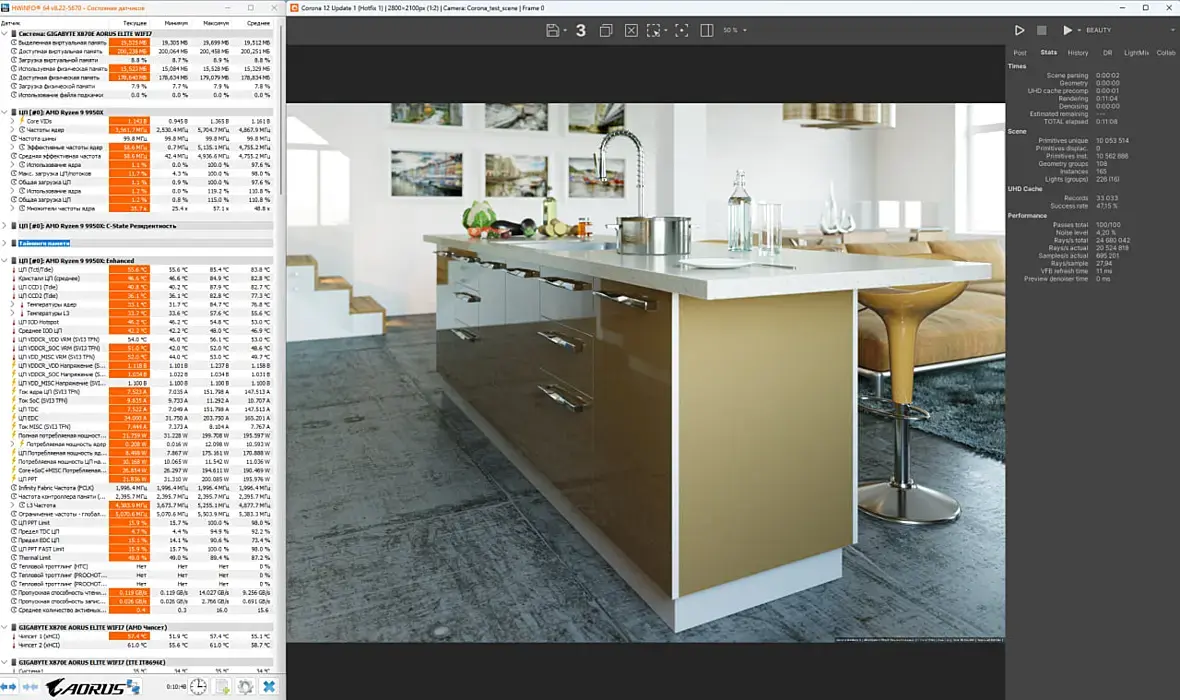
Task: Start interactive render with solid play icon
Action: 1066,30
